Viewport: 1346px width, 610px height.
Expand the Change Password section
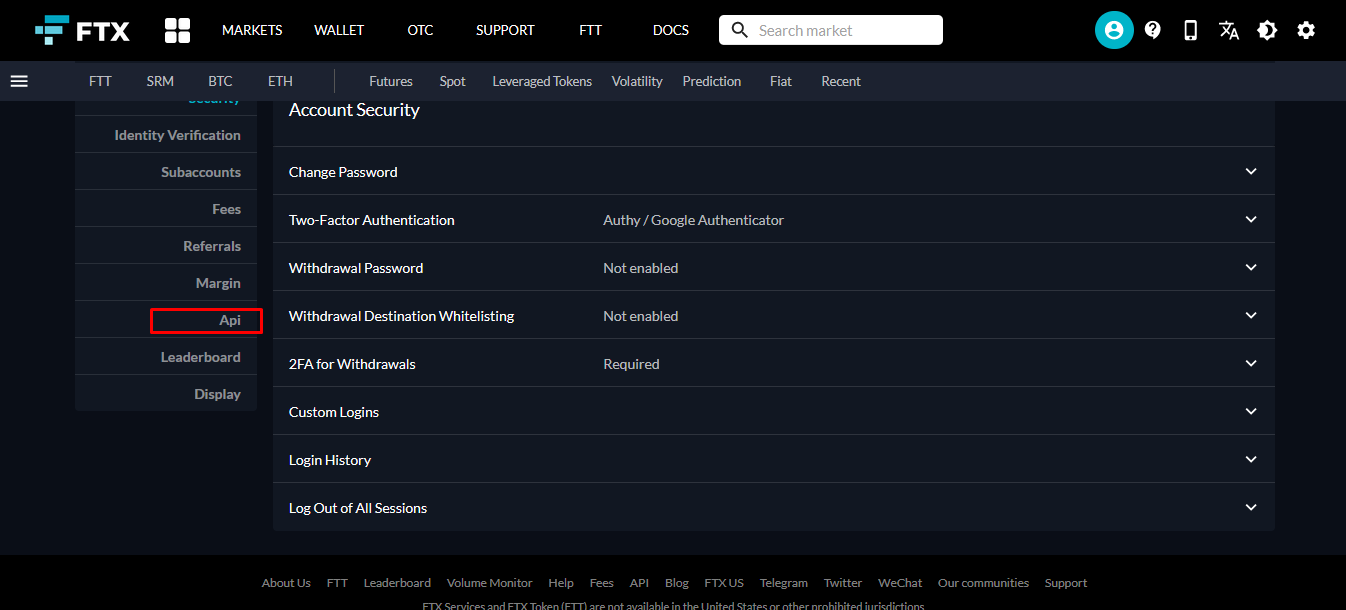[x=1250, y=172]
